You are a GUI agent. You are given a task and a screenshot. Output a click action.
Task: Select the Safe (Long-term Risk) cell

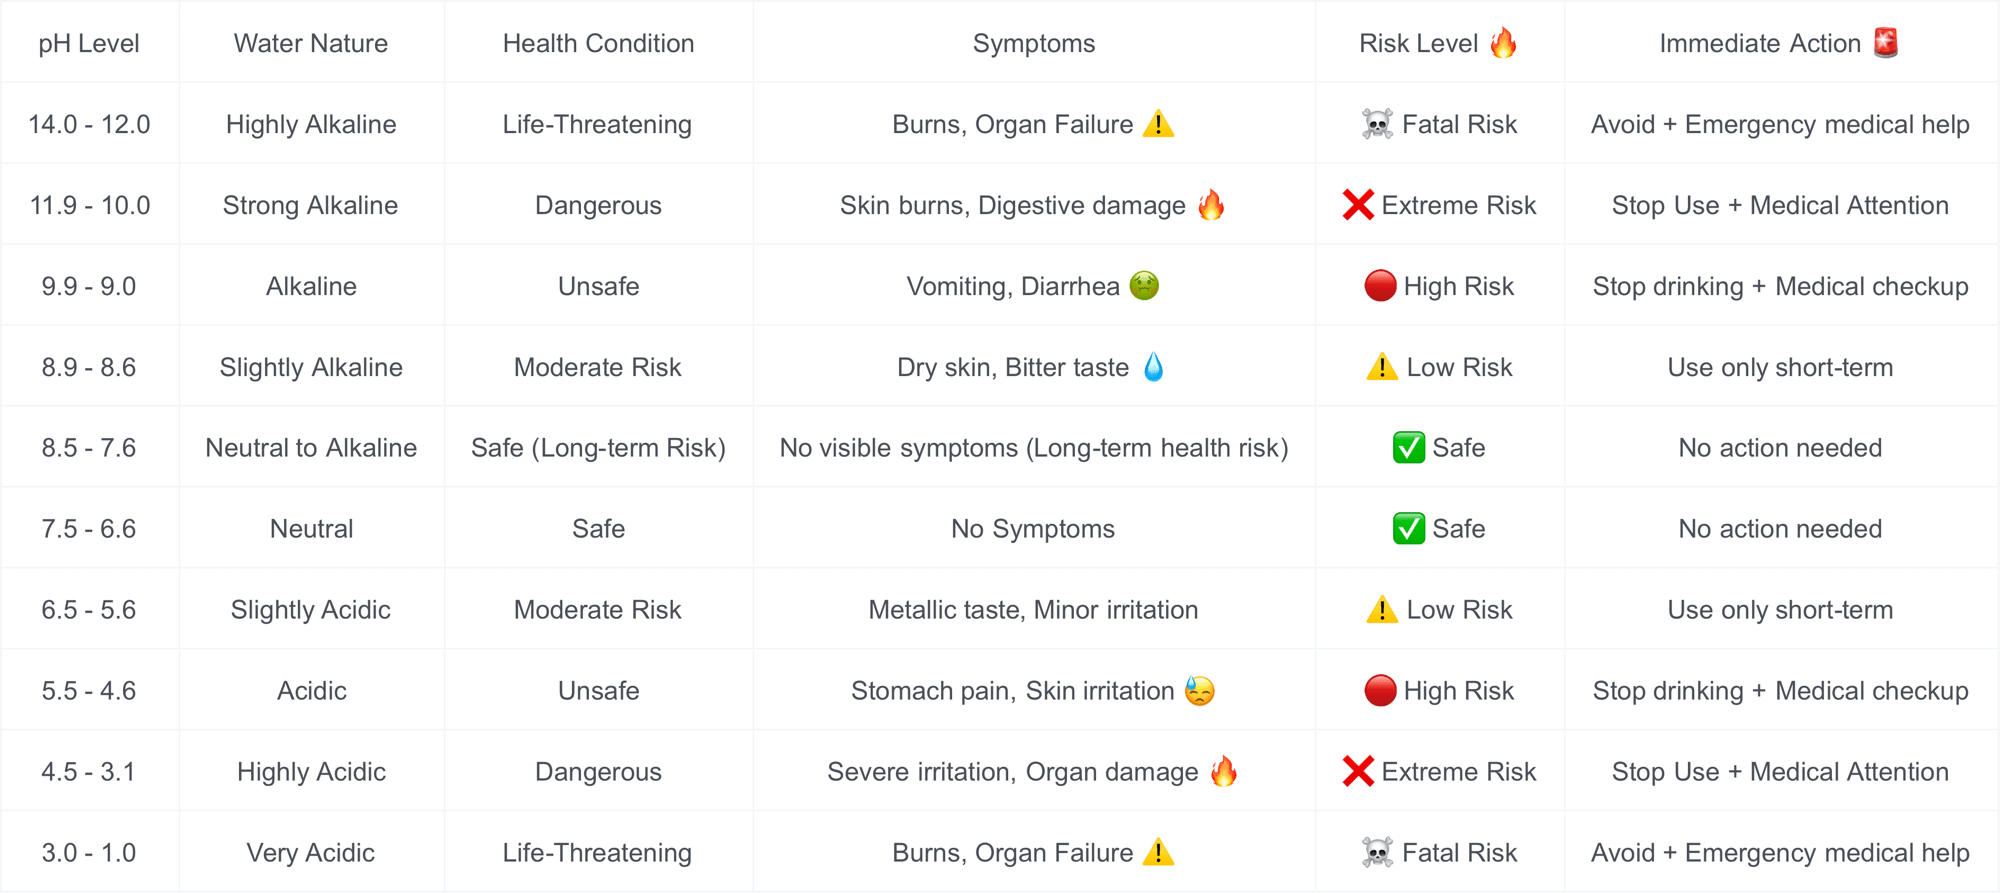598,448
